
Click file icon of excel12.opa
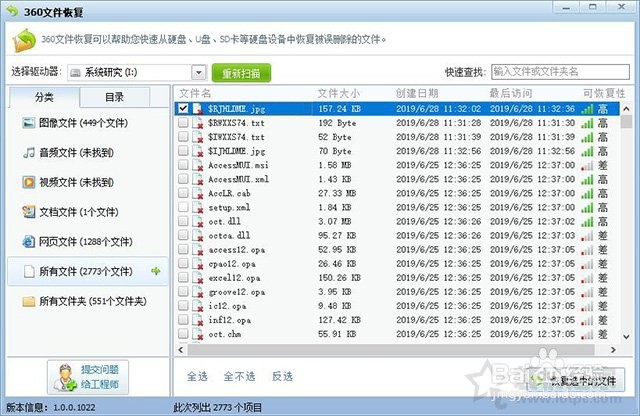point(198,278)
